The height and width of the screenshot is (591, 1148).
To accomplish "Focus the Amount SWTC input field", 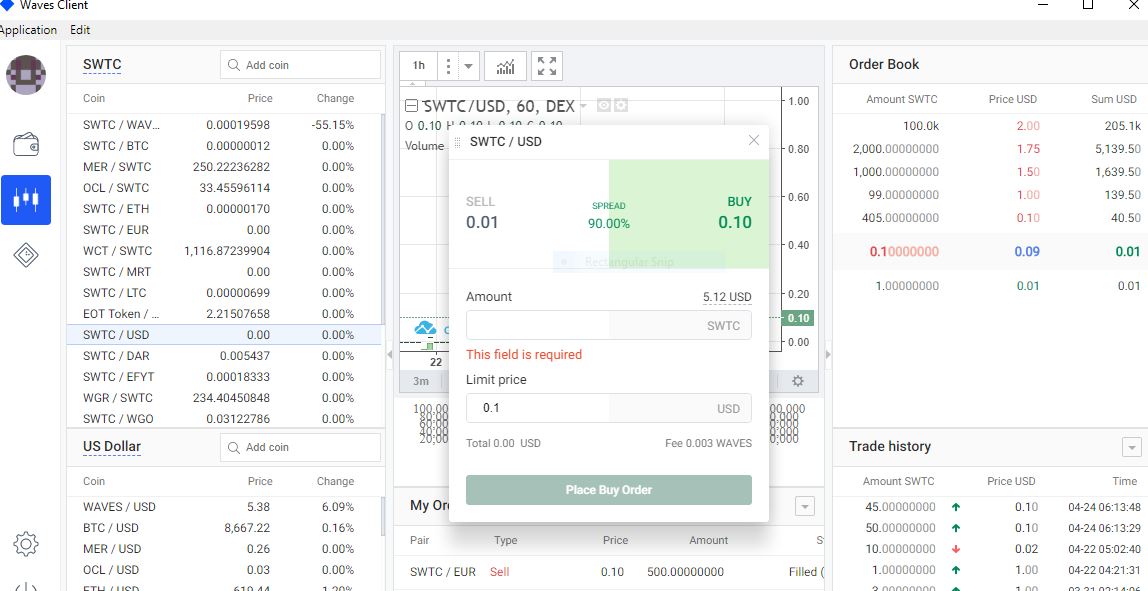I will click(x=608, y=325).
